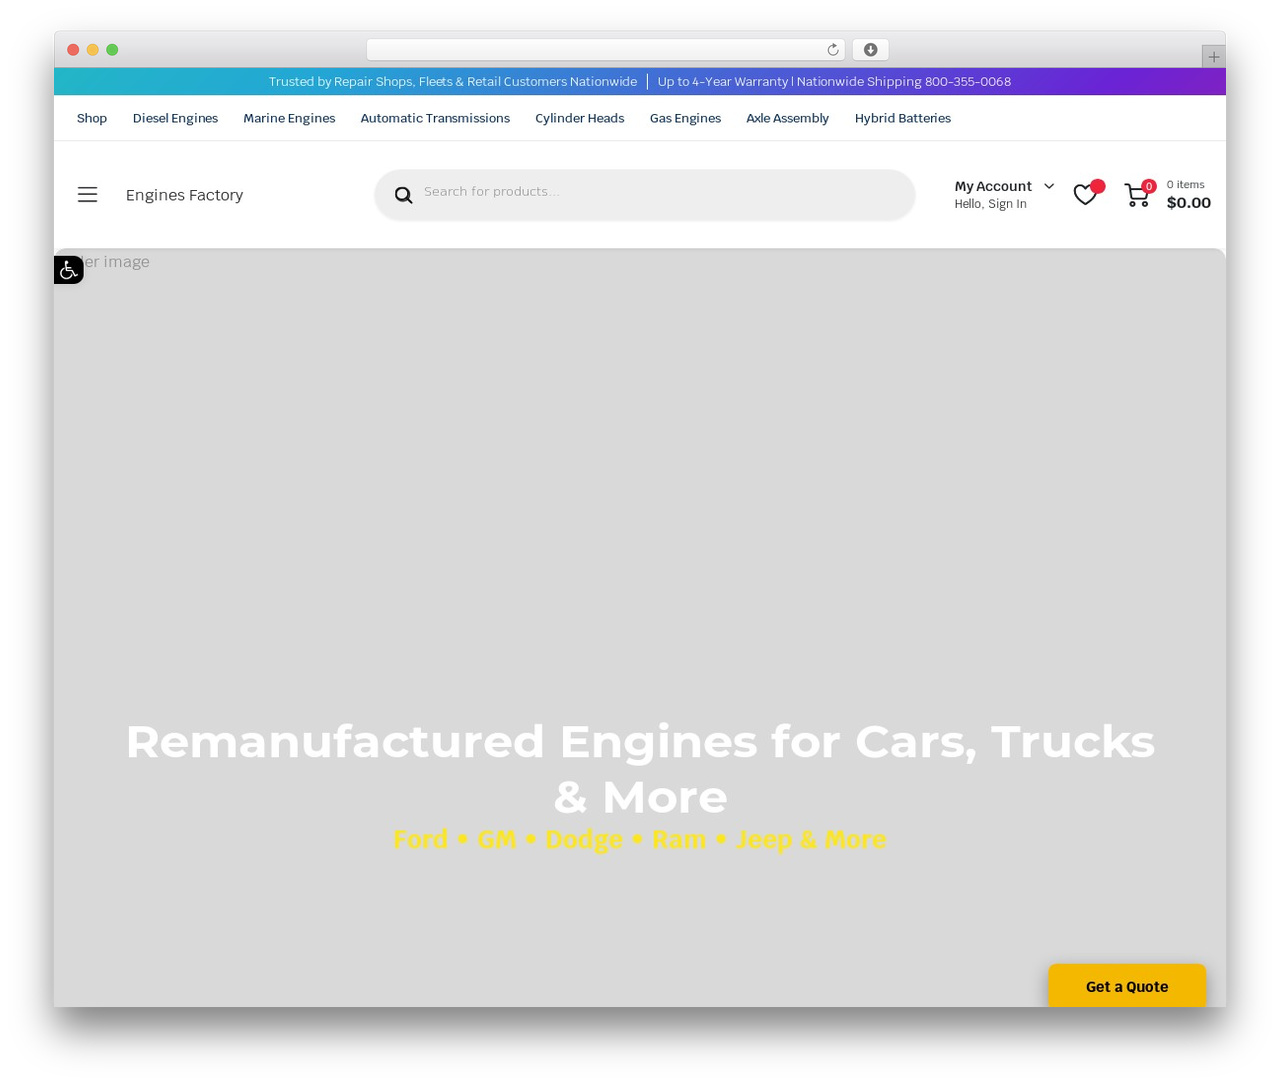
Task: Go to Axle Assembly category
Action: click(787, 118)
